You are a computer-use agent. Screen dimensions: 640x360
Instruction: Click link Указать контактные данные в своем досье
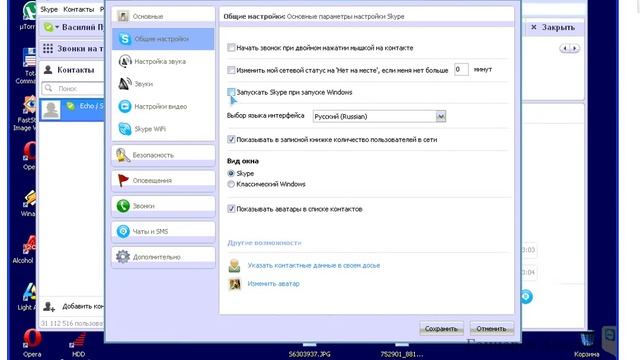pos(313,266)
